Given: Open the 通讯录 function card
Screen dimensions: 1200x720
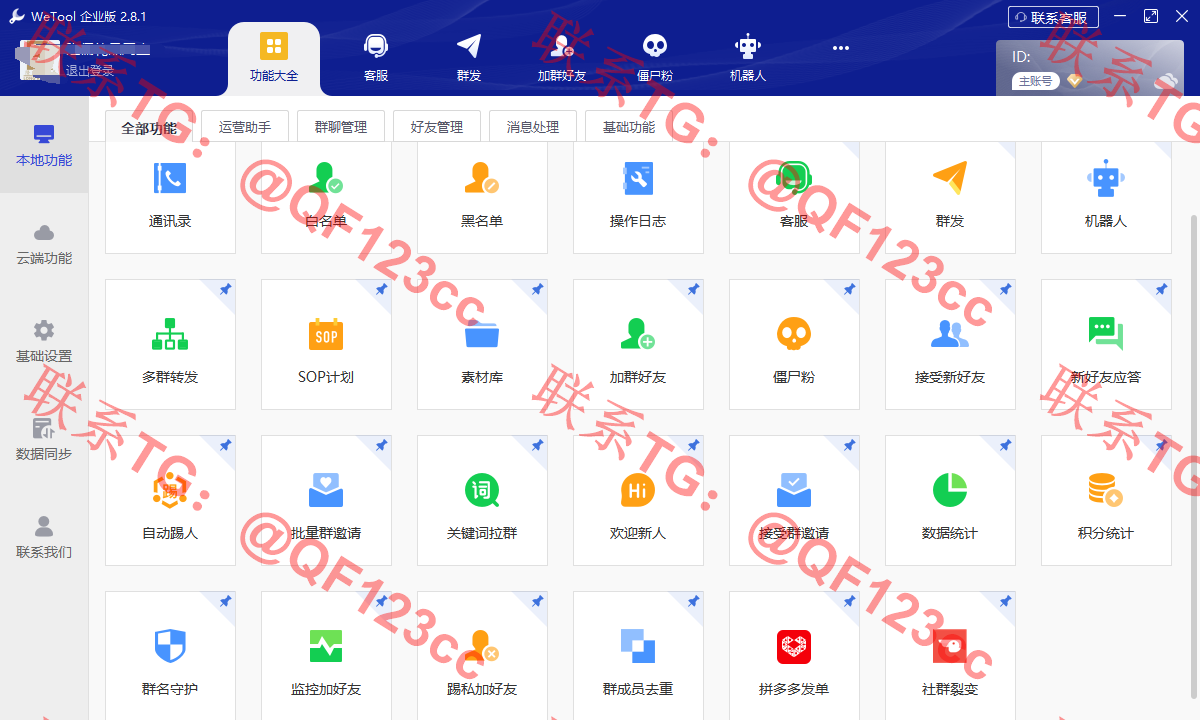Looking at the screenshot, I should (170, 197).
